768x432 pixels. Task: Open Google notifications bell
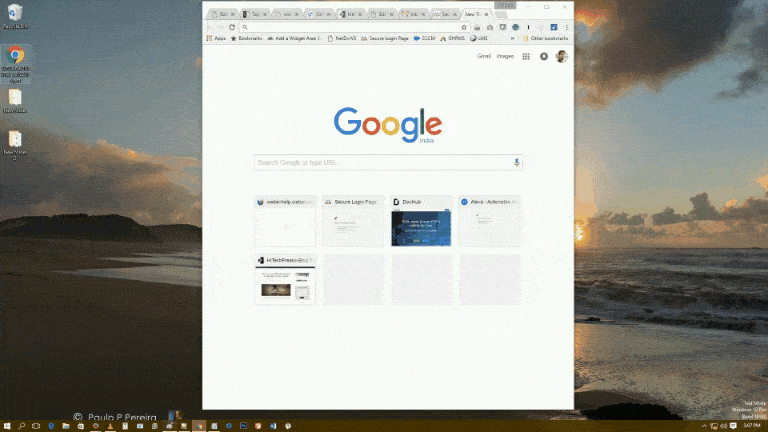544,56
